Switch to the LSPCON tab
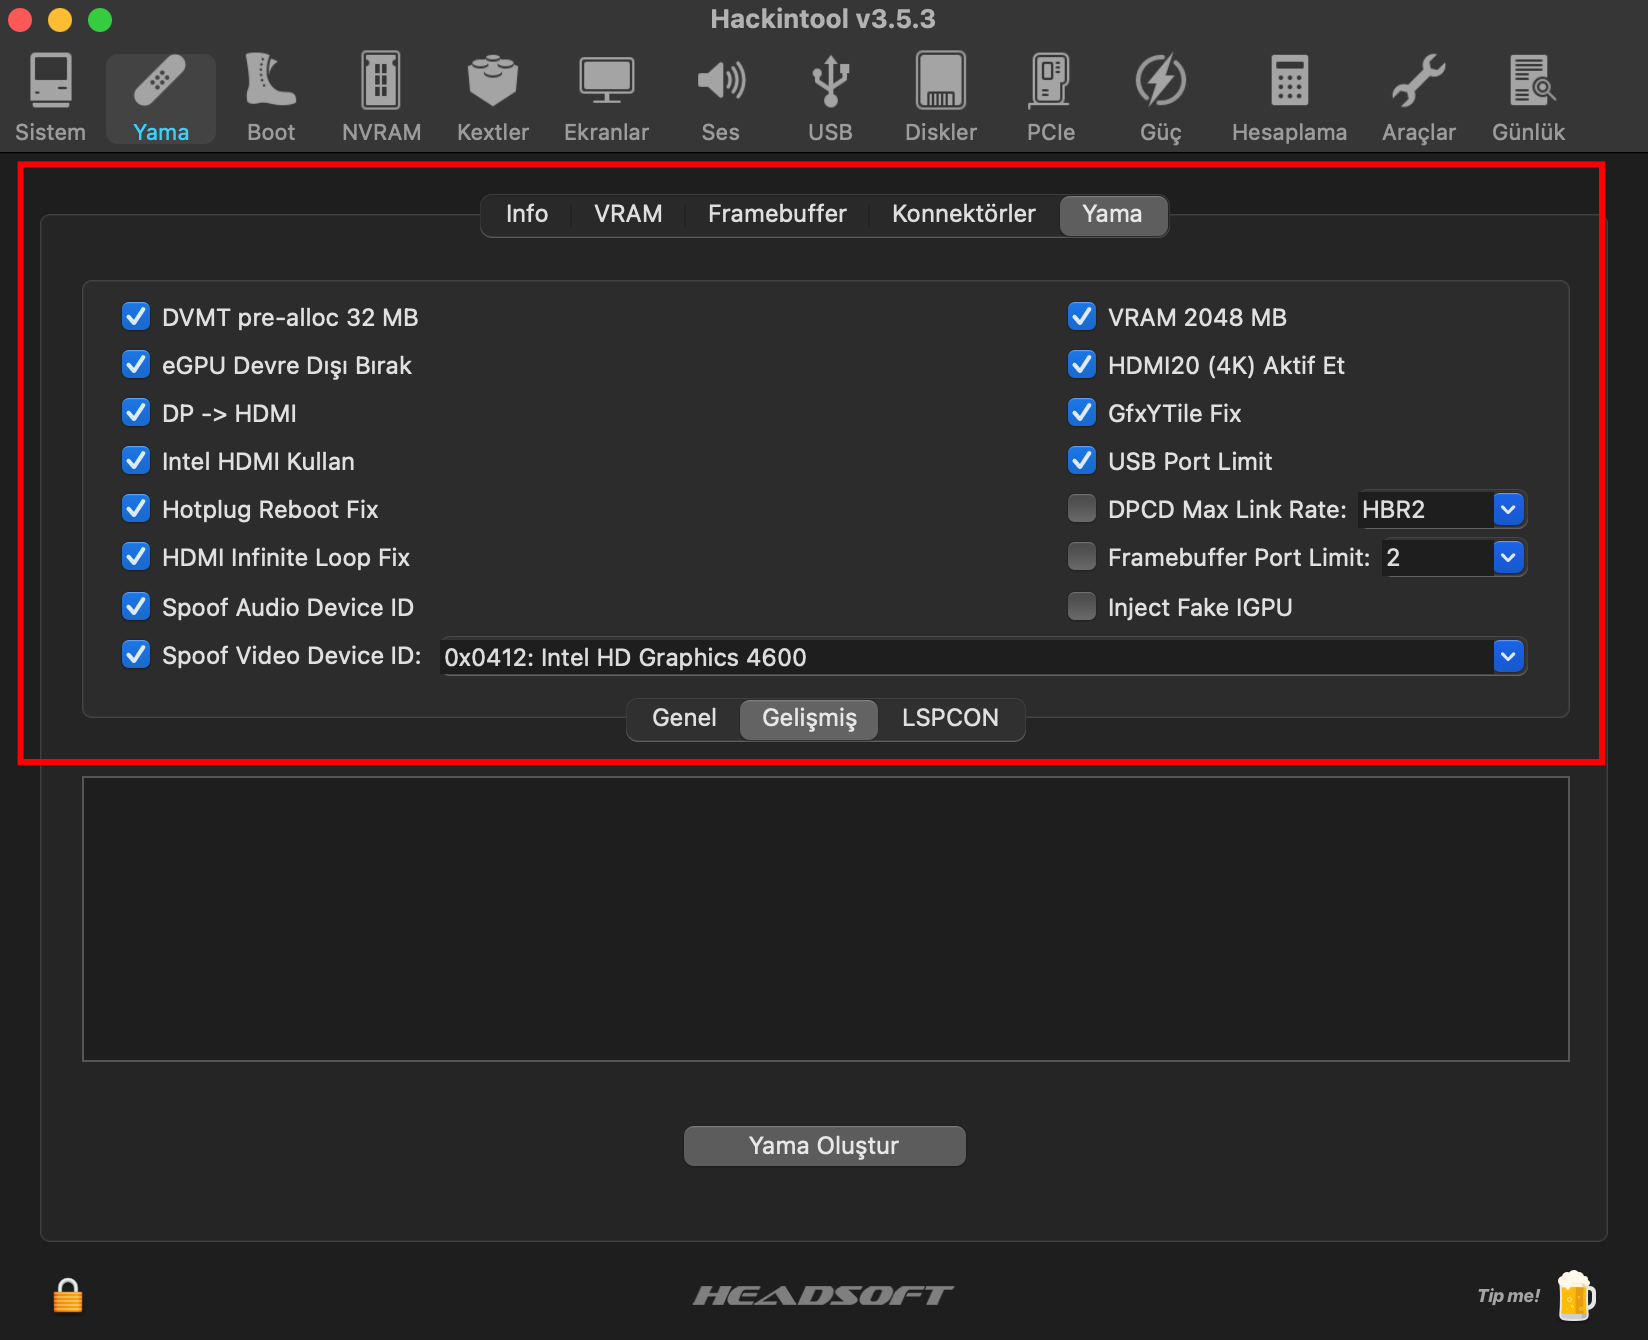Screen dimensions: 1648x1340 click(950, 718)
